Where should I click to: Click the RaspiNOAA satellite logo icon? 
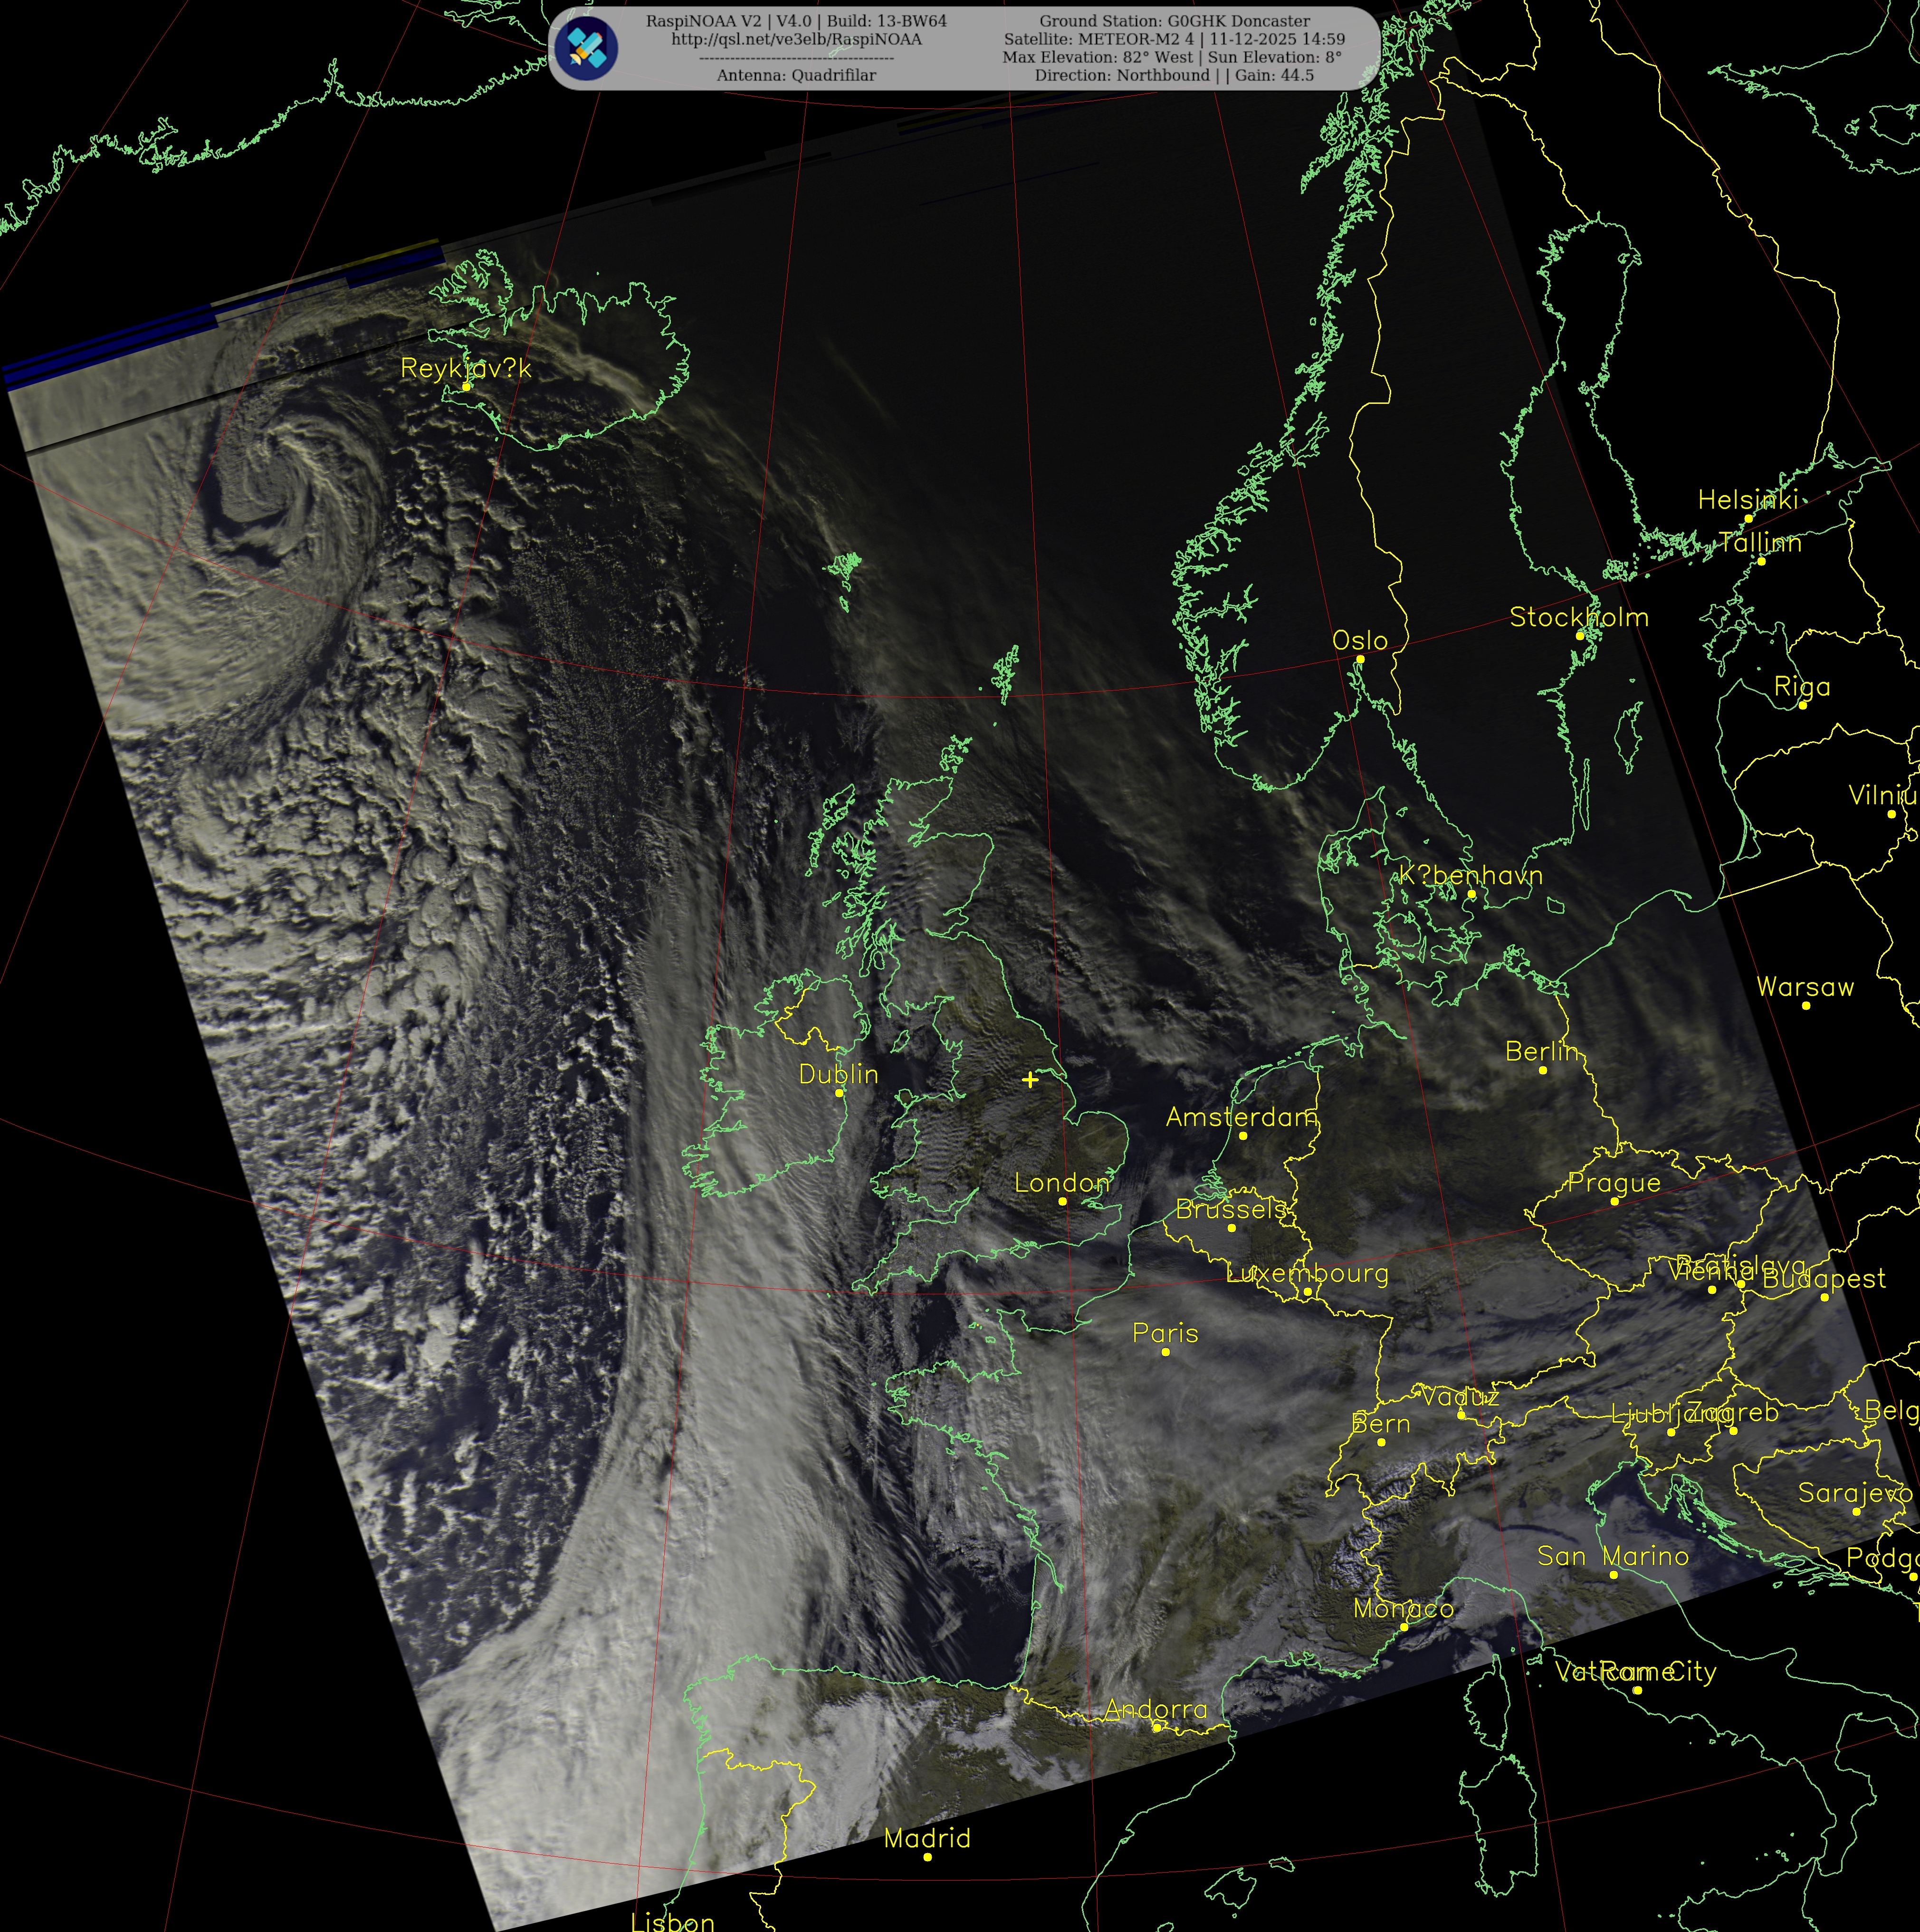point(586,48)
